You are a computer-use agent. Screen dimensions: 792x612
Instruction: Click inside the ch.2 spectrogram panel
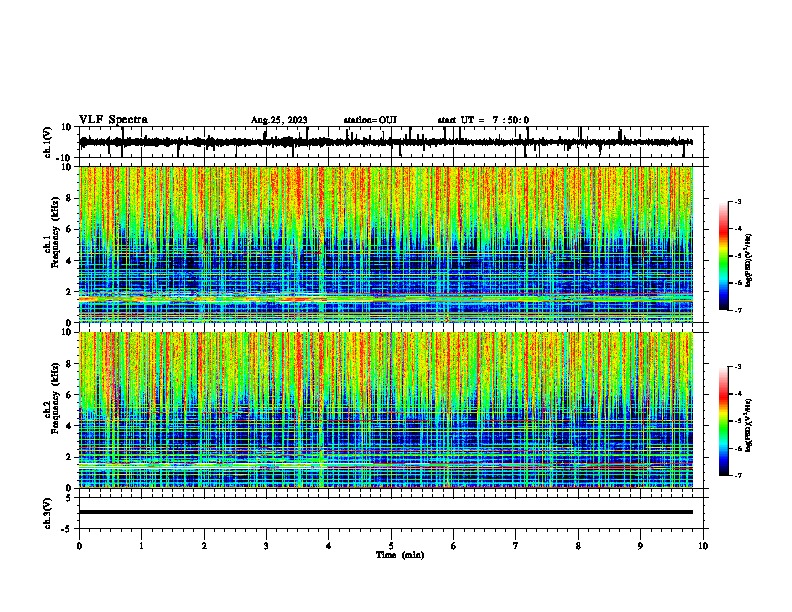(x=386, y=410)
